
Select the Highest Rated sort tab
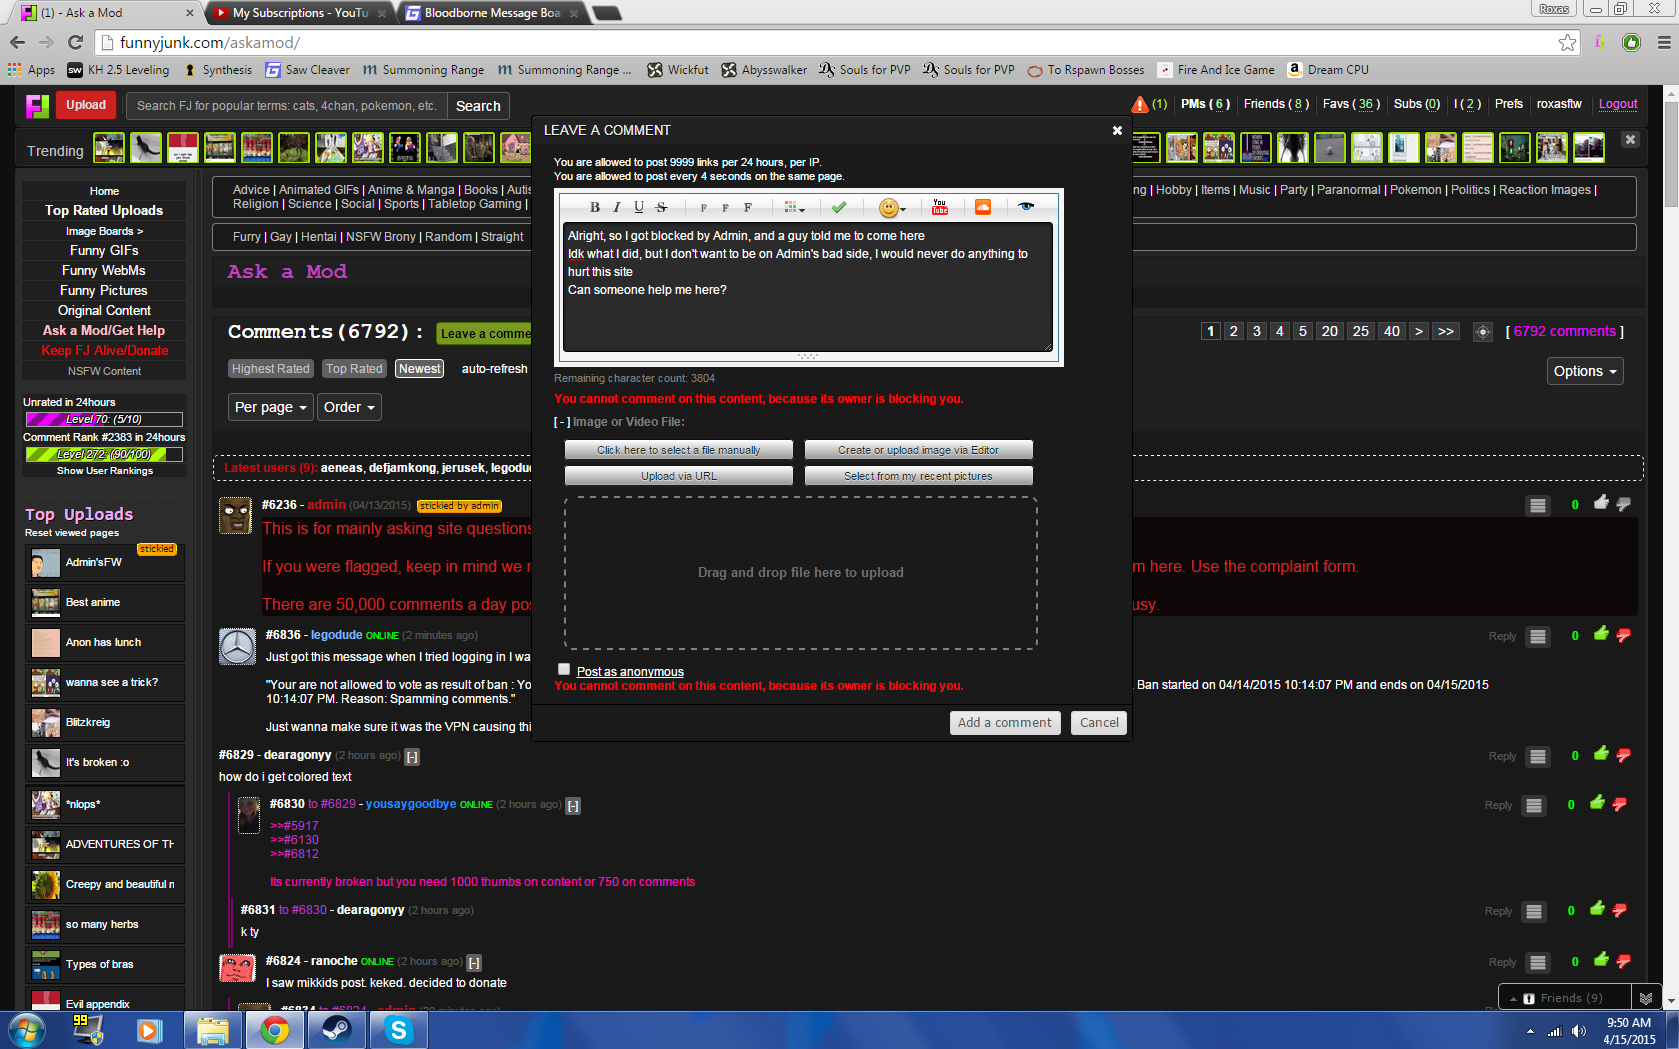click(270, 369)
